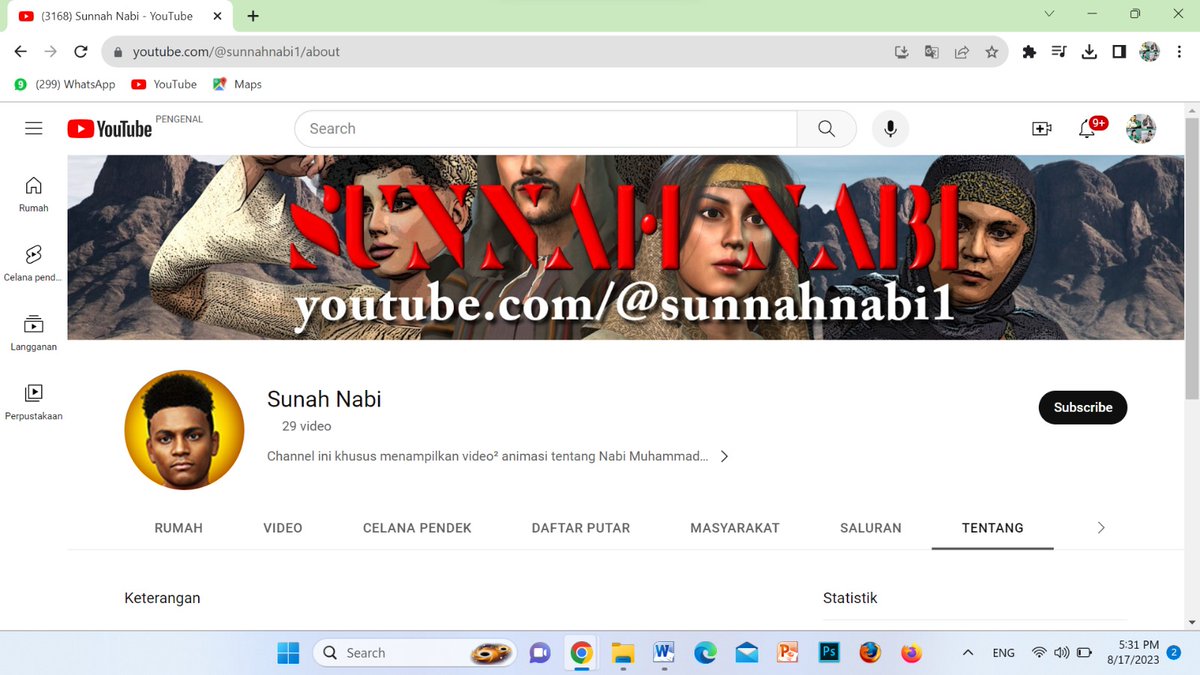Open File Explorer from the taskbar
This screenshot has height=675, width=1200.
(622, 653)
